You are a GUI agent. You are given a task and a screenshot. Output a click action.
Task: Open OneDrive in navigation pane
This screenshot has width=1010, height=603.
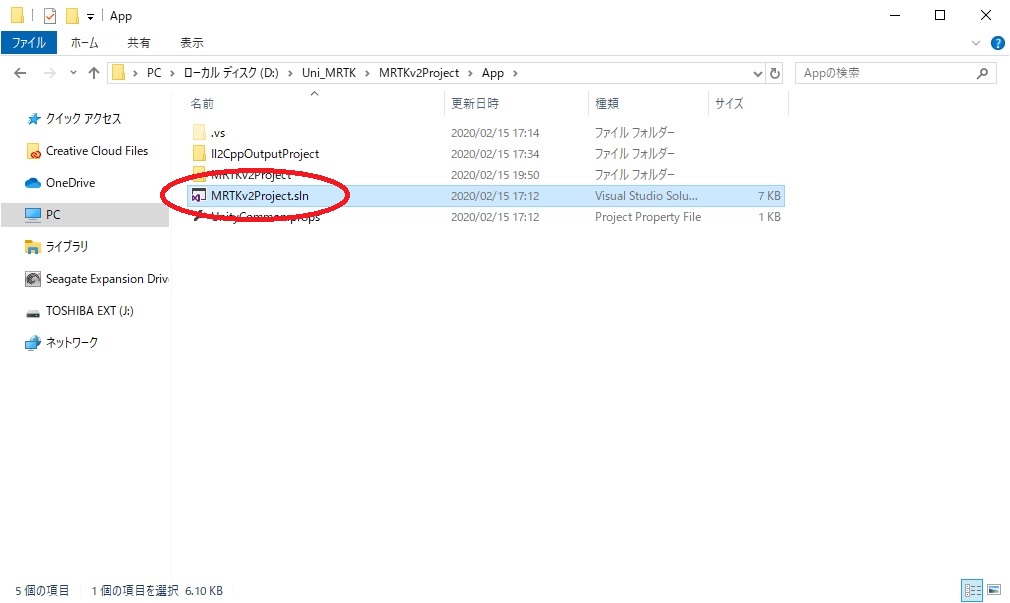point(70,183)
